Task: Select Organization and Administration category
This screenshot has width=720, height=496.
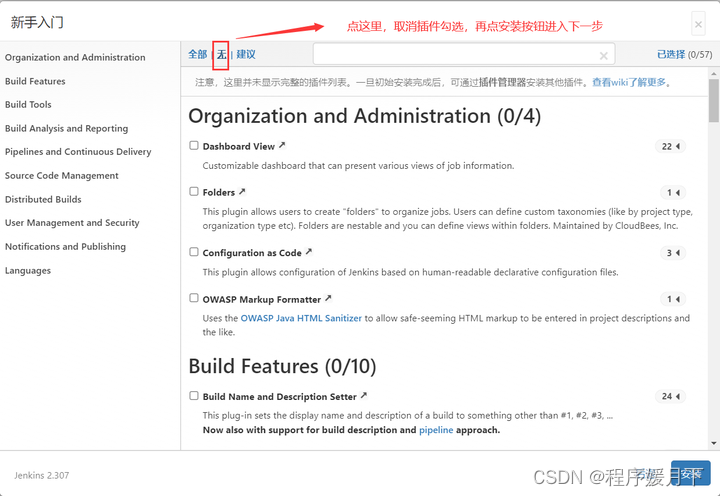Action: pyautogui.click(x=75, y=57)
